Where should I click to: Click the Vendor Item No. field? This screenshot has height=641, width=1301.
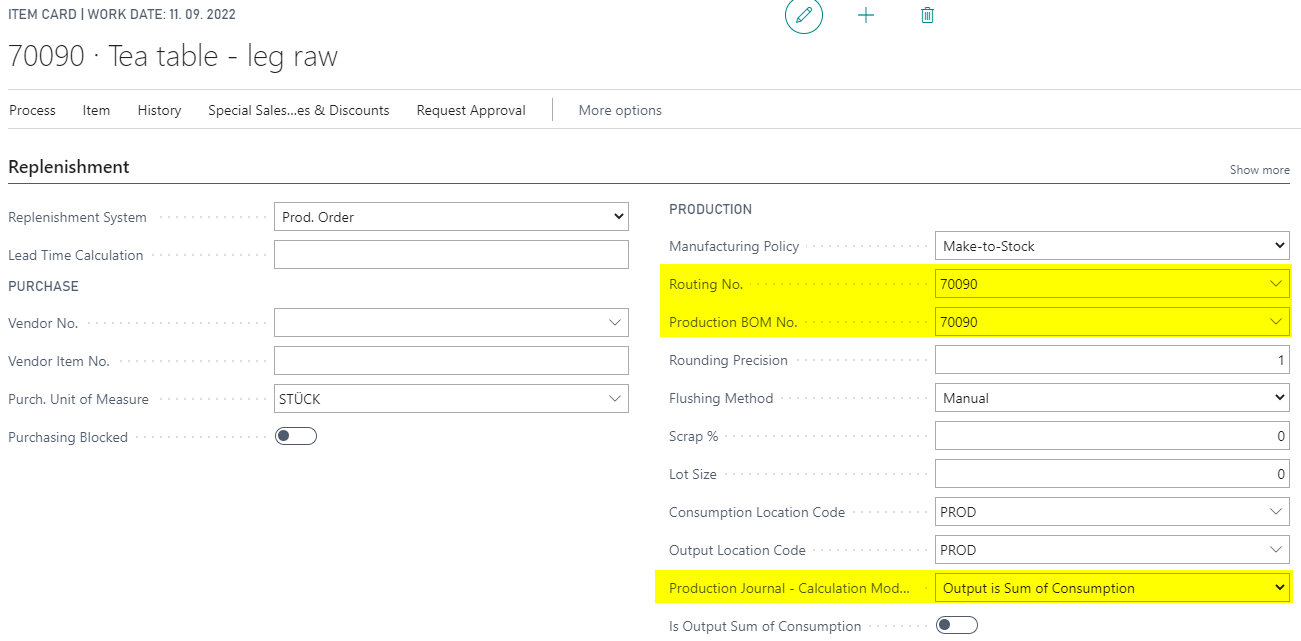(x=451, y=361)
